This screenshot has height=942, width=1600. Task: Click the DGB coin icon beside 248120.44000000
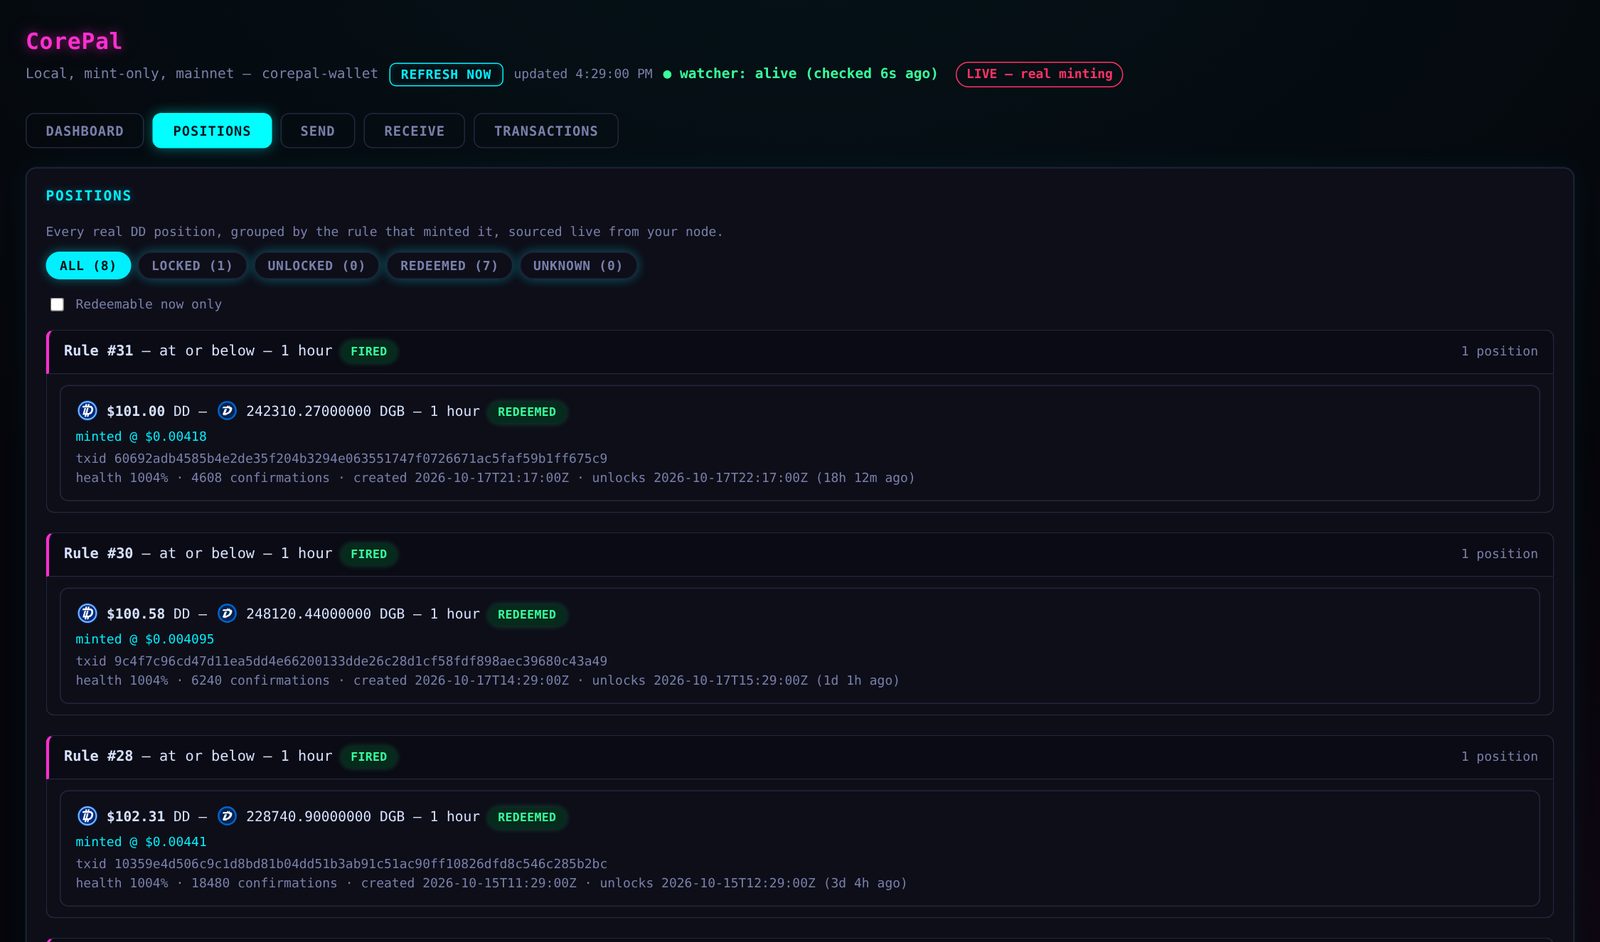click(x=227, y=614)
